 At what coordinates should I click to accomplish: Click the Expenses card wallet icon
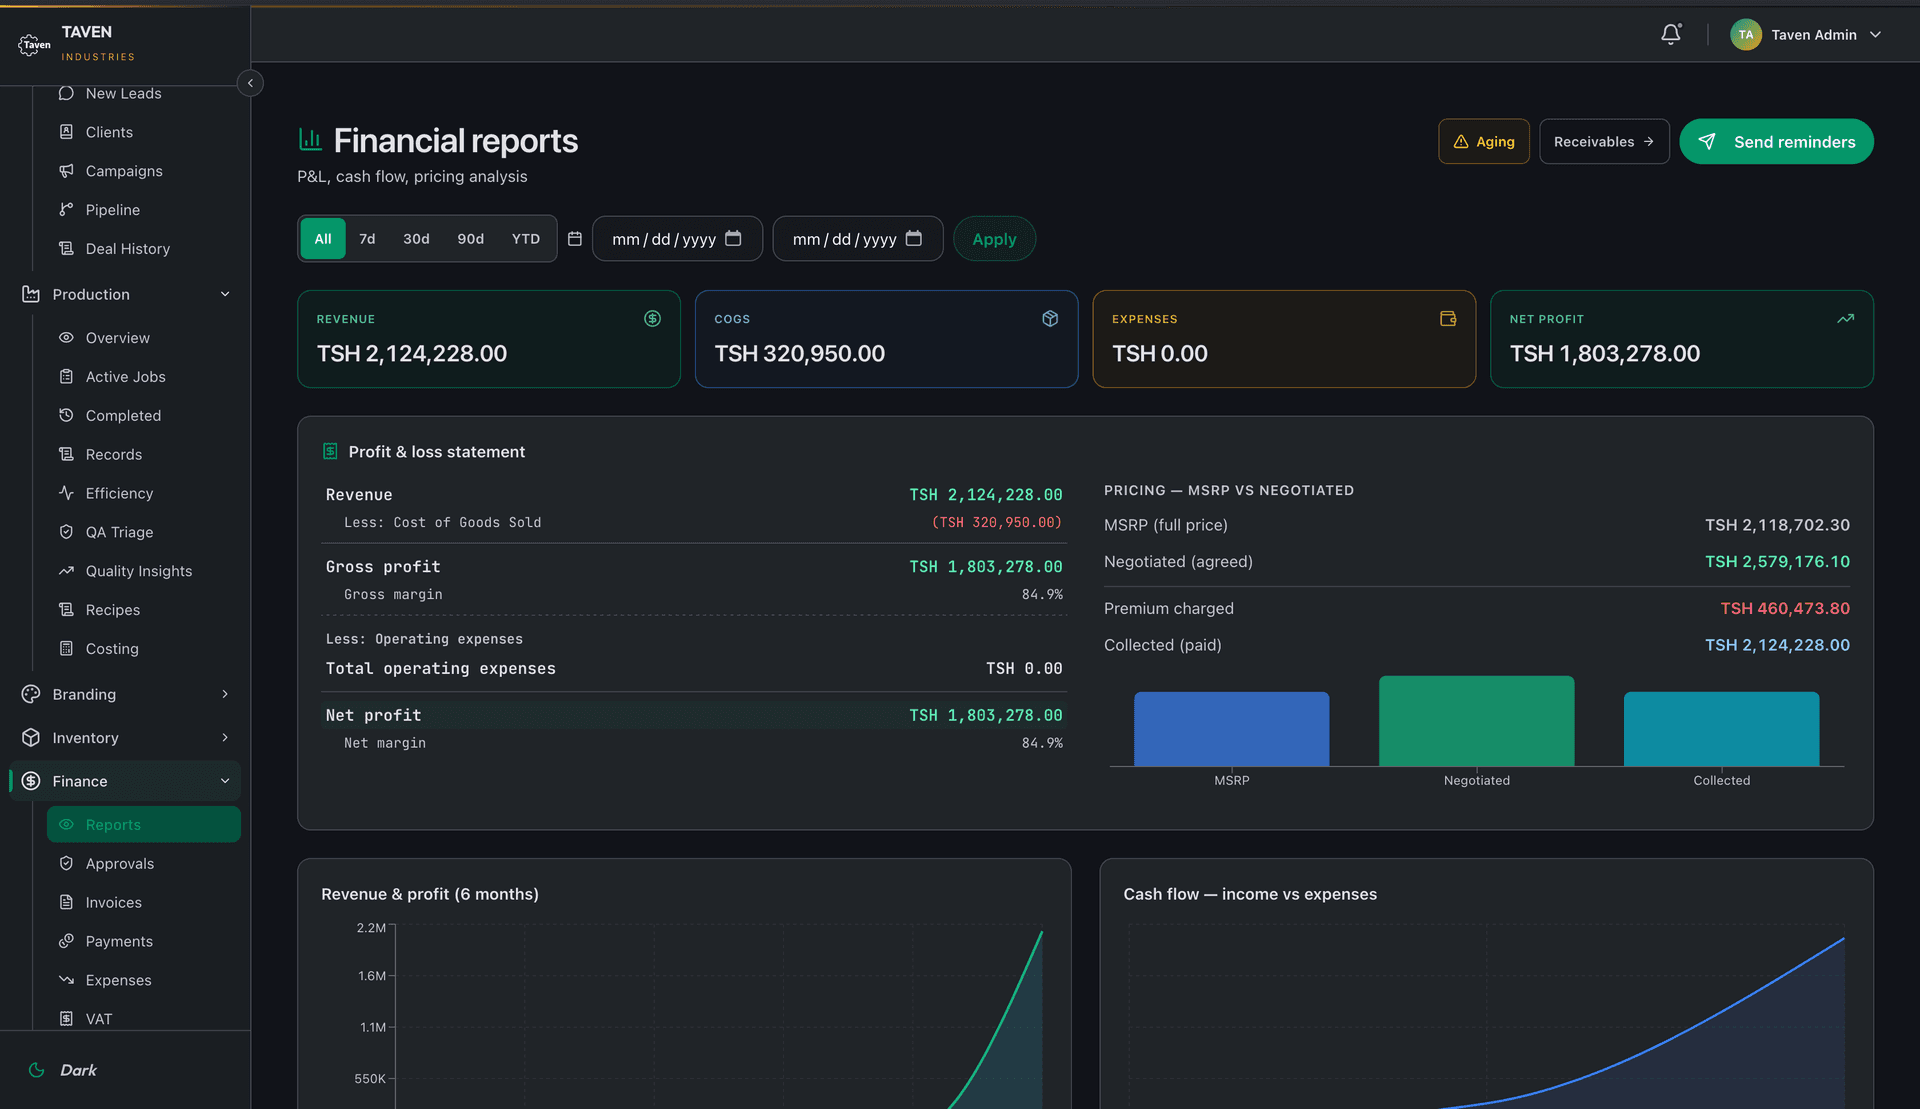[1447, 318]
